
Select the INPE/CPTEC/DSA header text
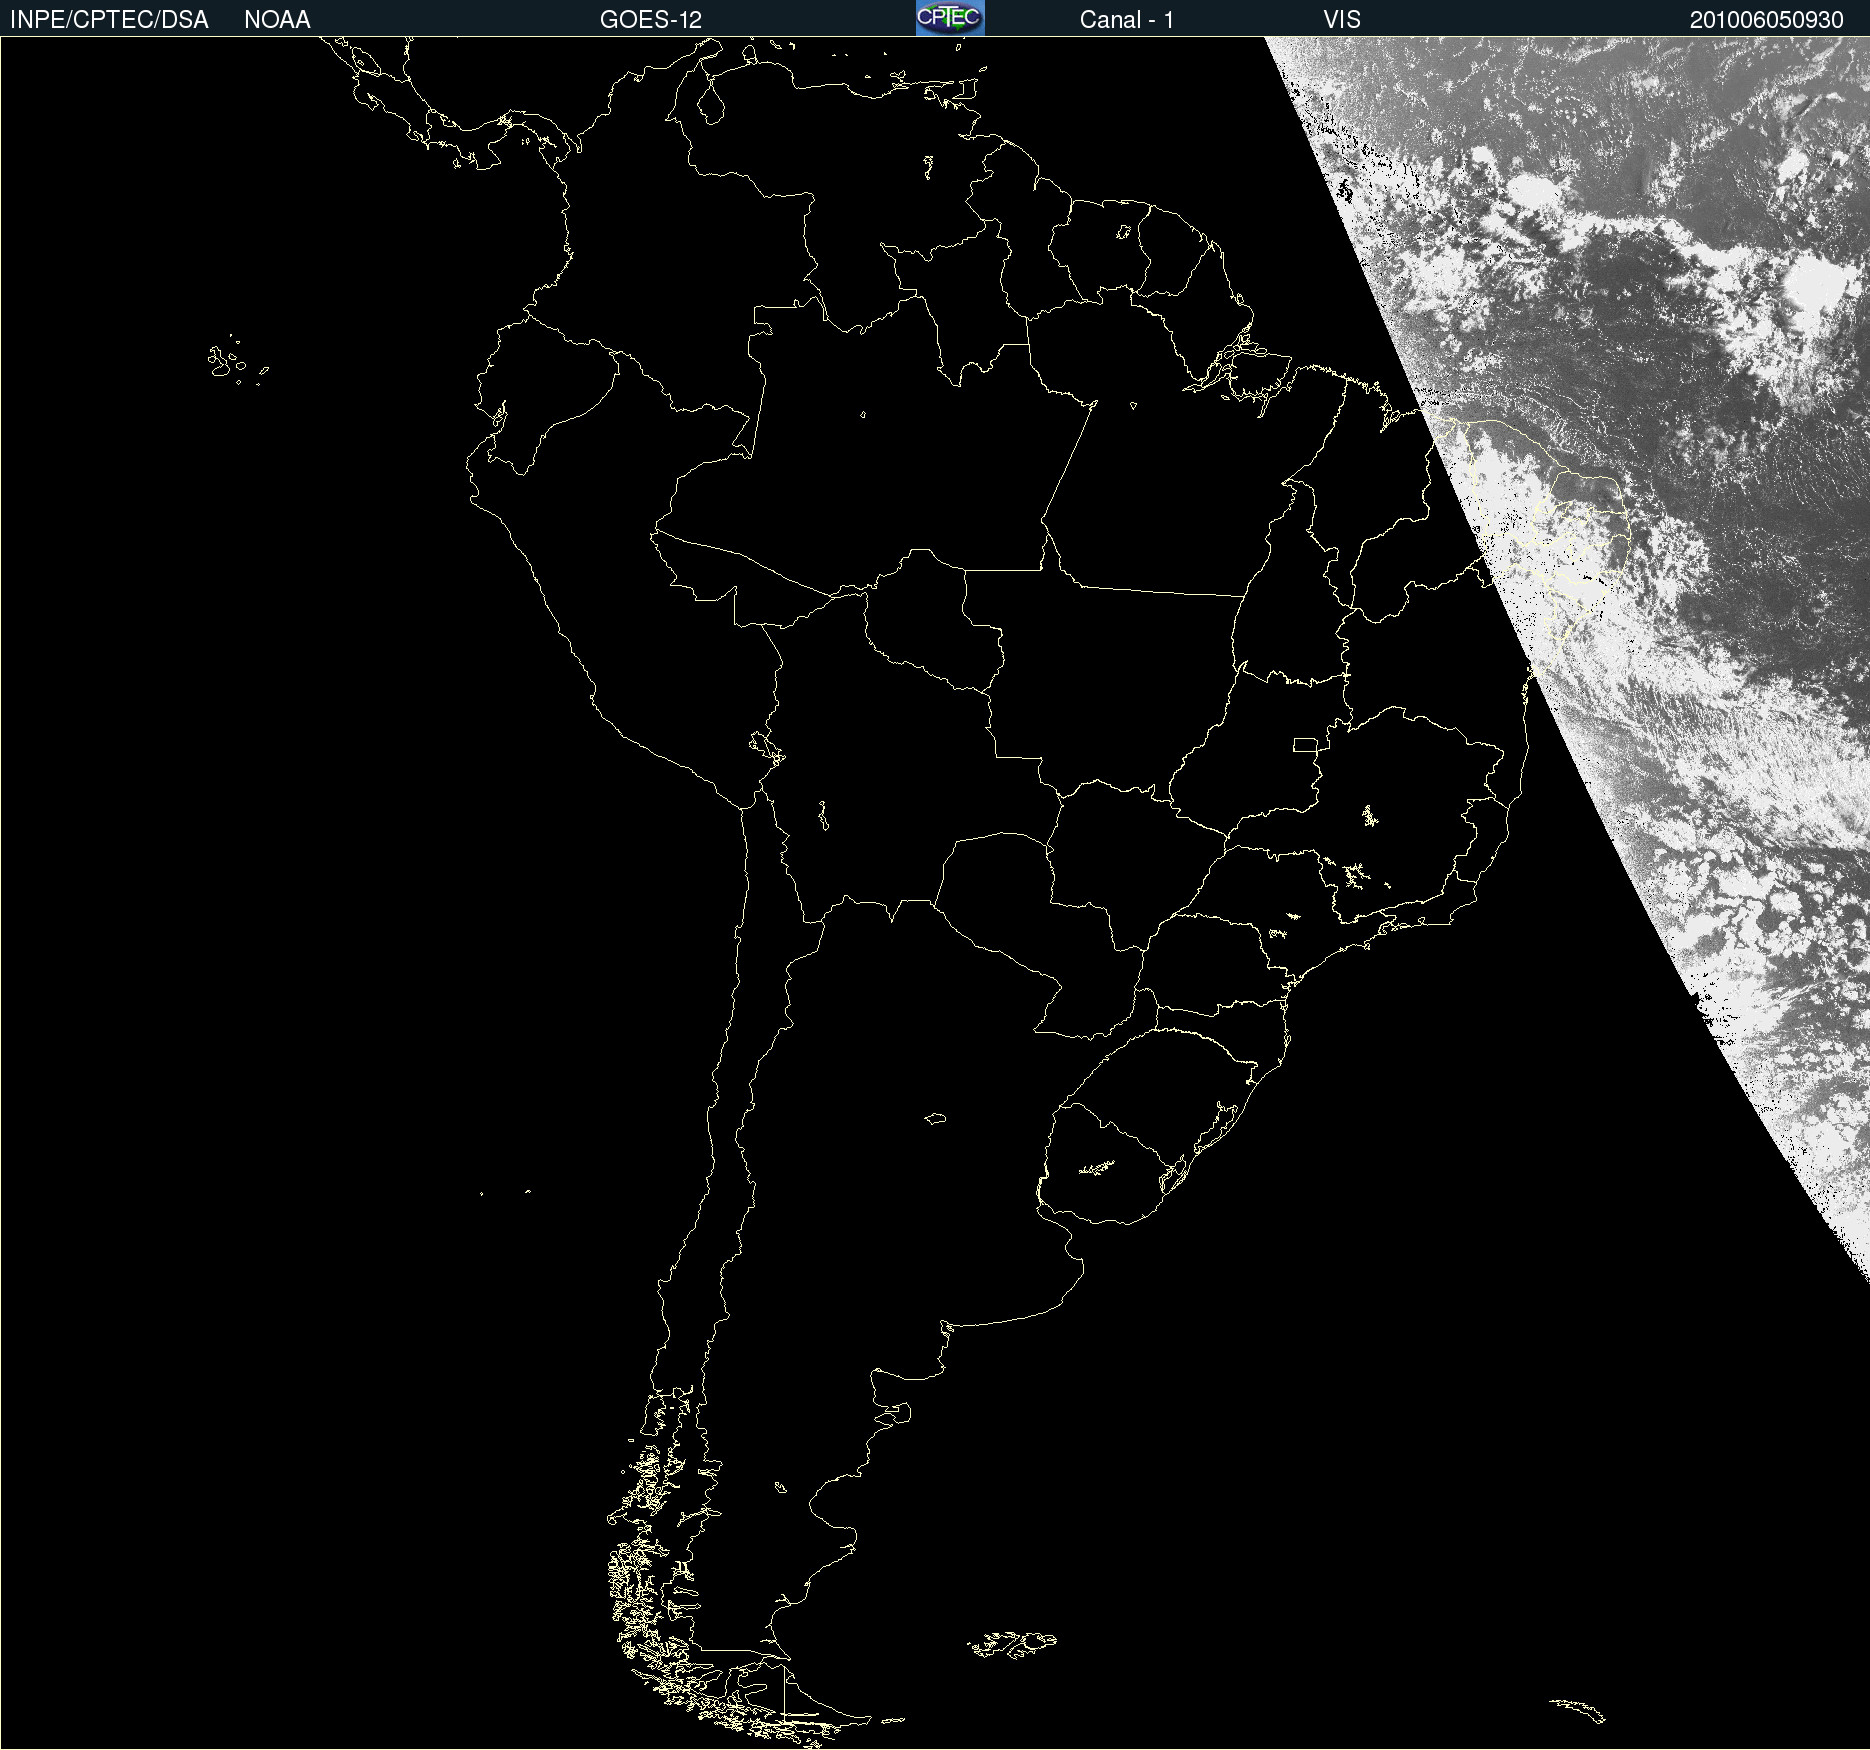coord(109,20)
